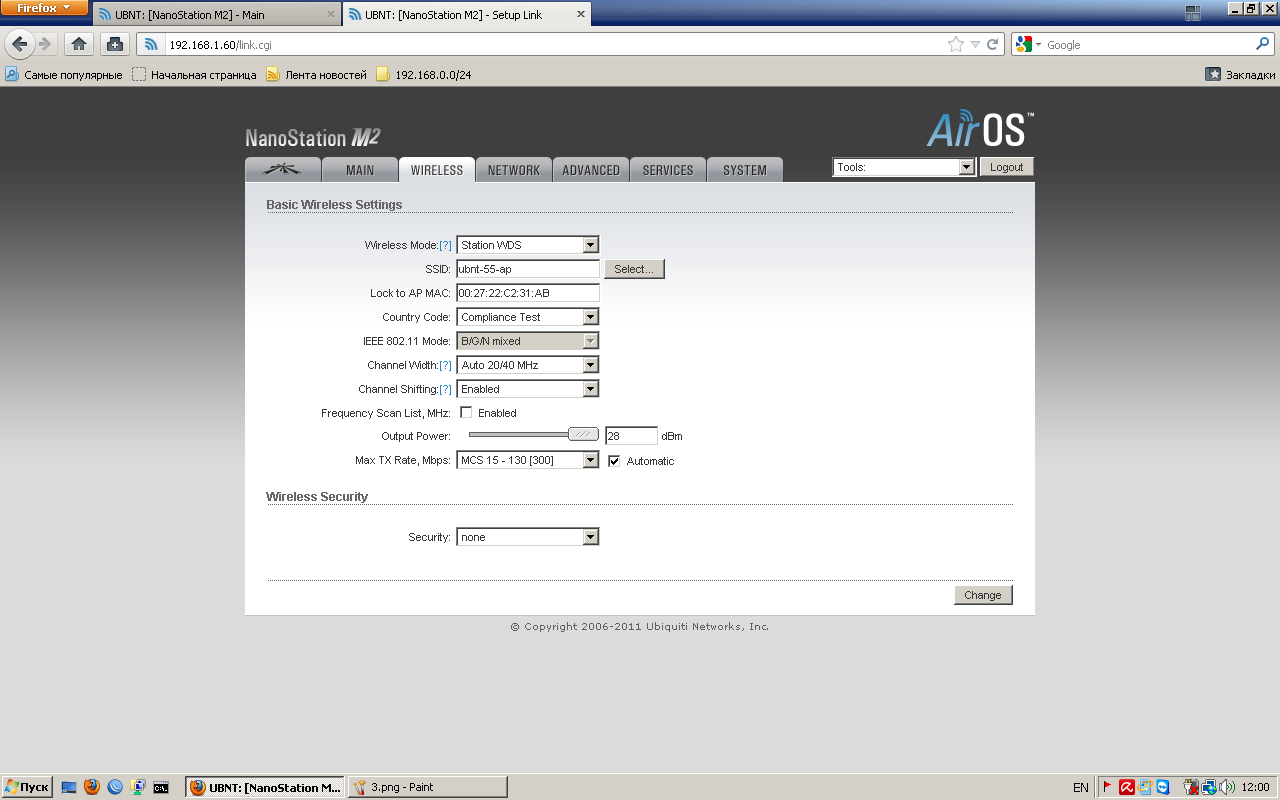Viewport: 1280px width, 800px height.
Task: Open the blue round browser icon in Quick Launch
Action: 115,787
